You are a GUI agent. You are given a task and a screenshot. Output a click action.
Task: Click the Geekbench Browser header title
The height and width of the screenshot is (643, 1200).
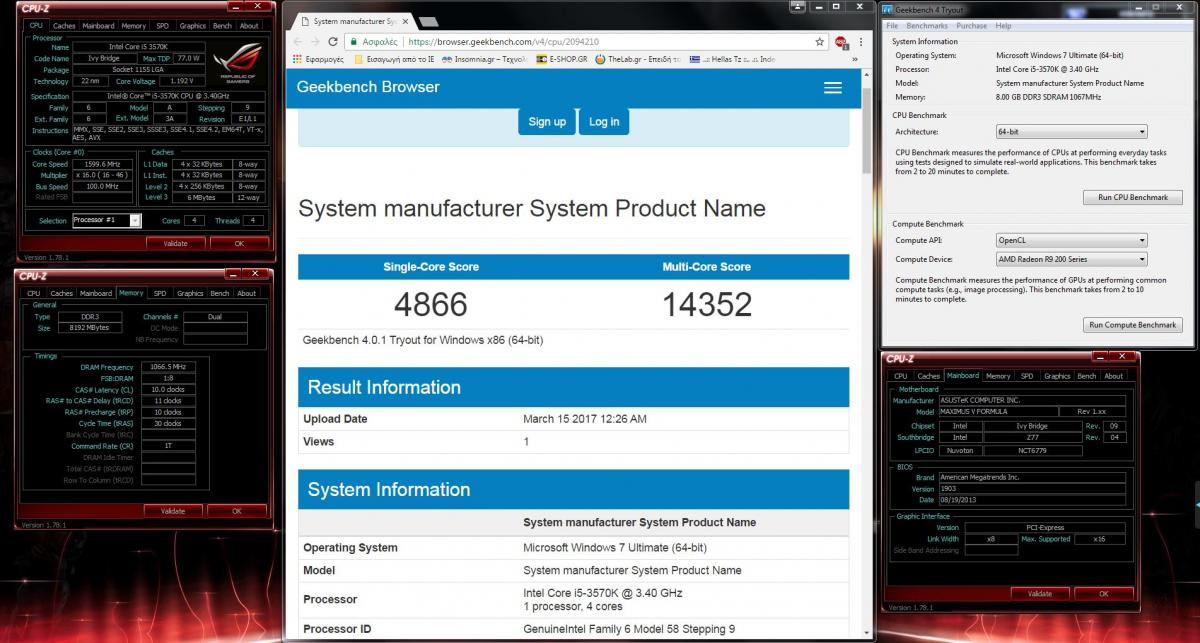[368, 87]
